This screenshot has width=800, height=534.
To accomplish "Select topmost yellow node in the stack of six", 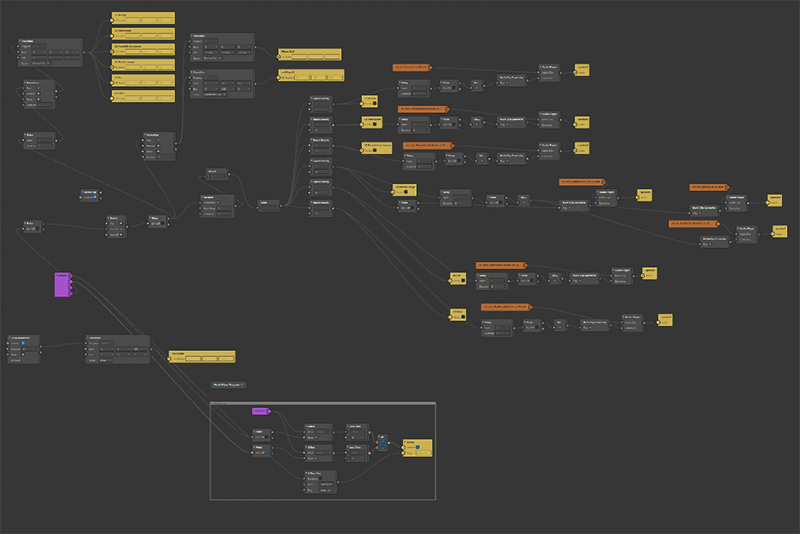I will (x=143, y=18).
